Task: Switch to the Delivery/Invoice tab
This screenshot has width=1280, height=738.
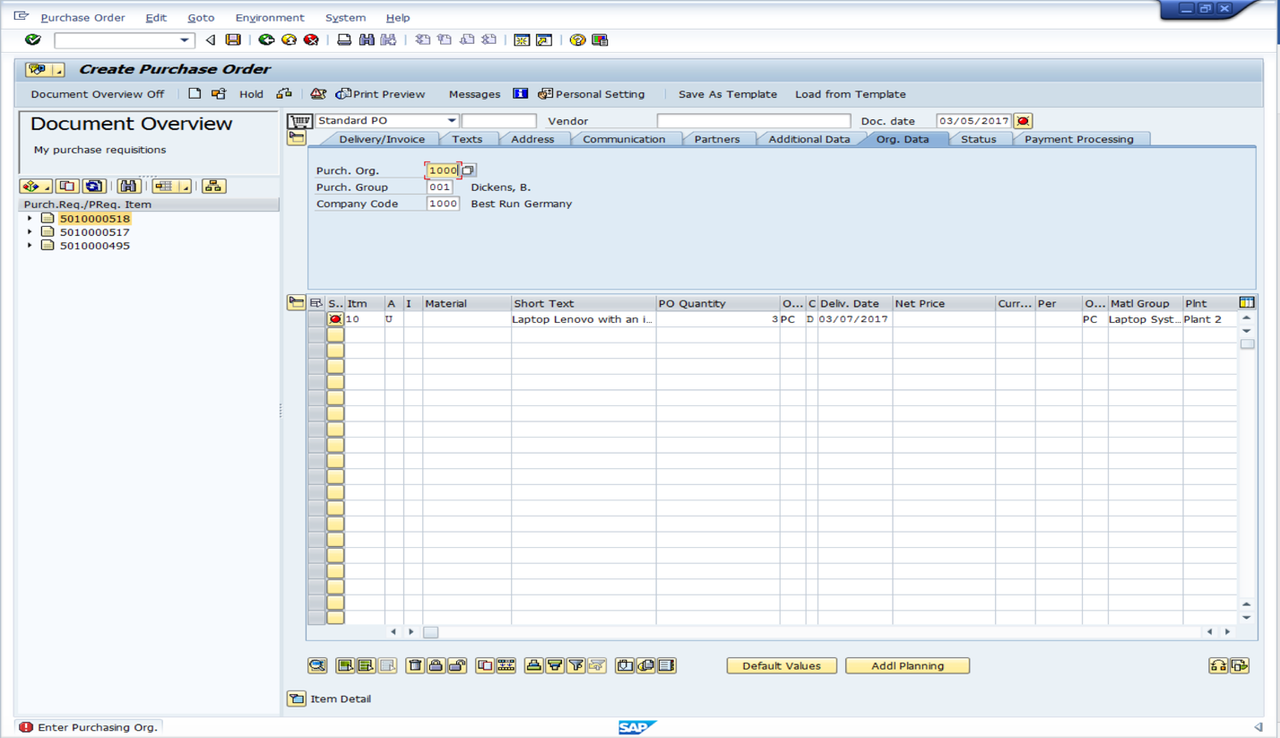Action: click(x=382, y=139)
